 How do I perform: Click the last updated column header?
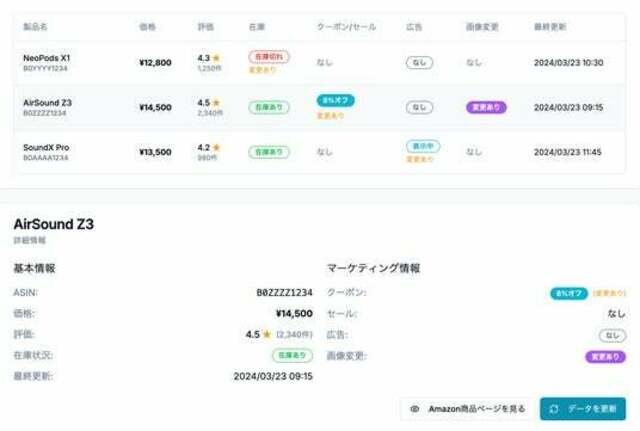550,27
